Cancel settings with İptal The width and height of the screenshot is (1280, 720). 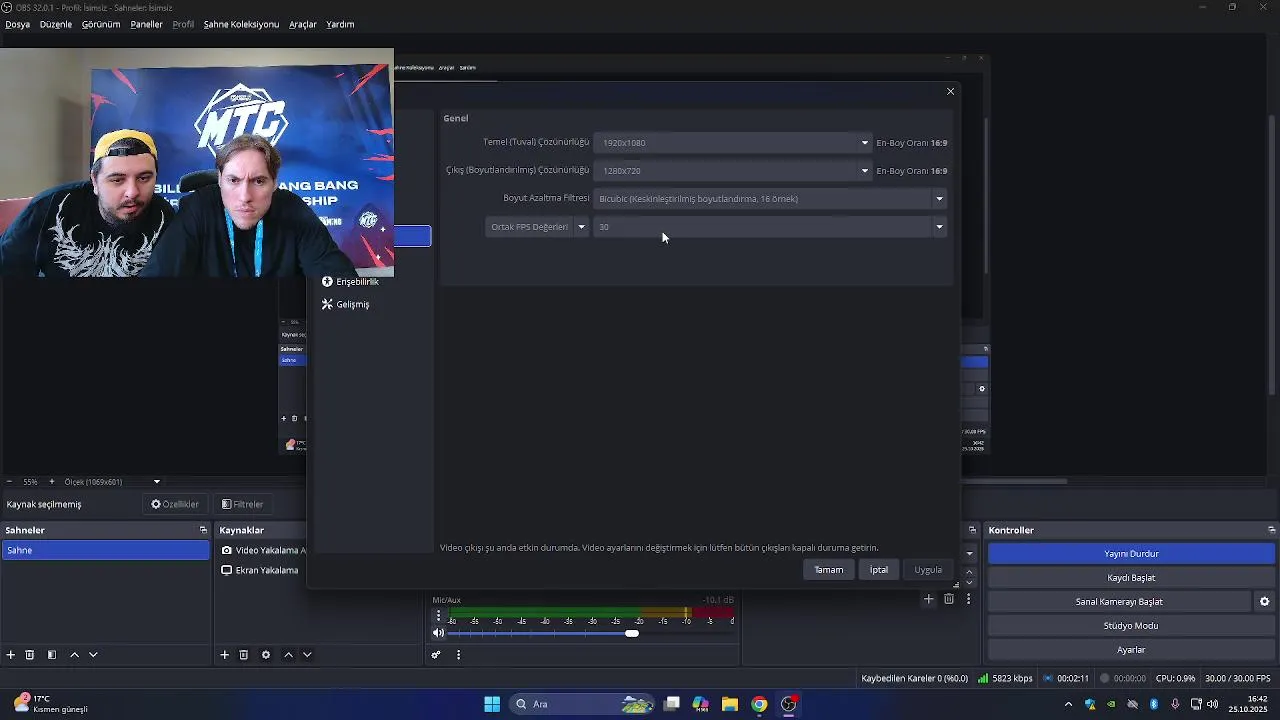tap(879, 570)
